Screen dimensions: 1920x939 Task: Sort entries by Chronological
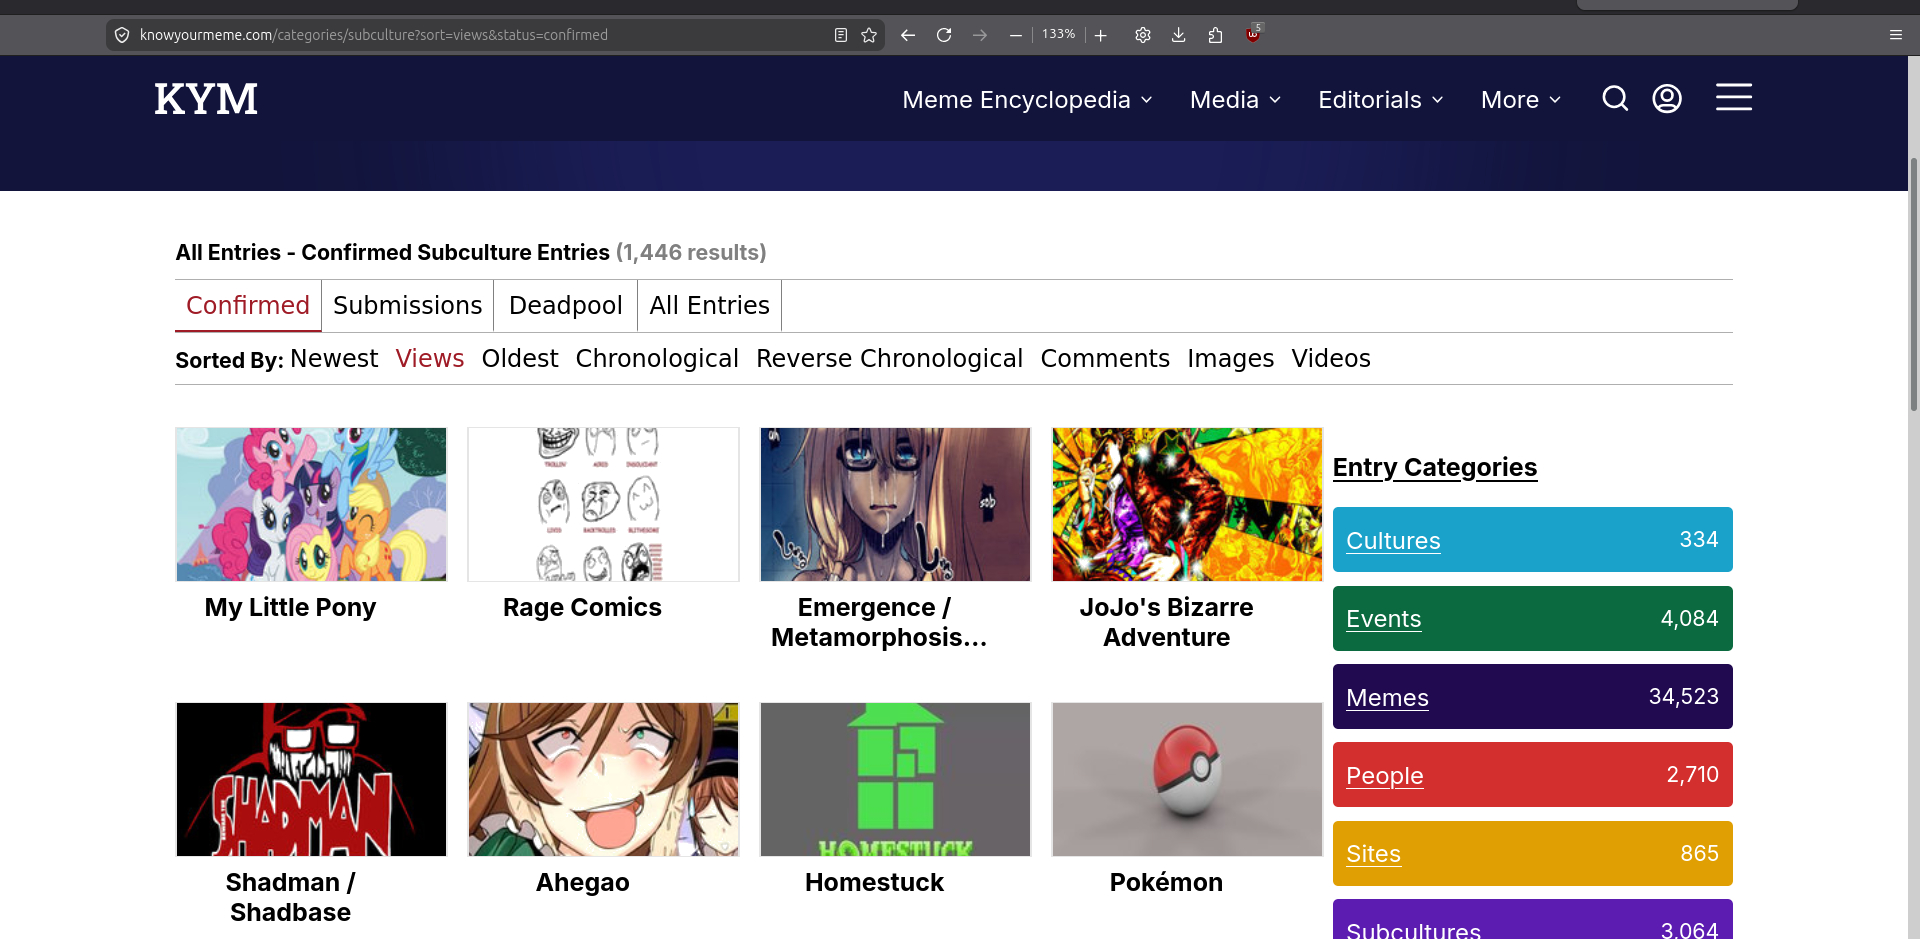tap(657, 358)
